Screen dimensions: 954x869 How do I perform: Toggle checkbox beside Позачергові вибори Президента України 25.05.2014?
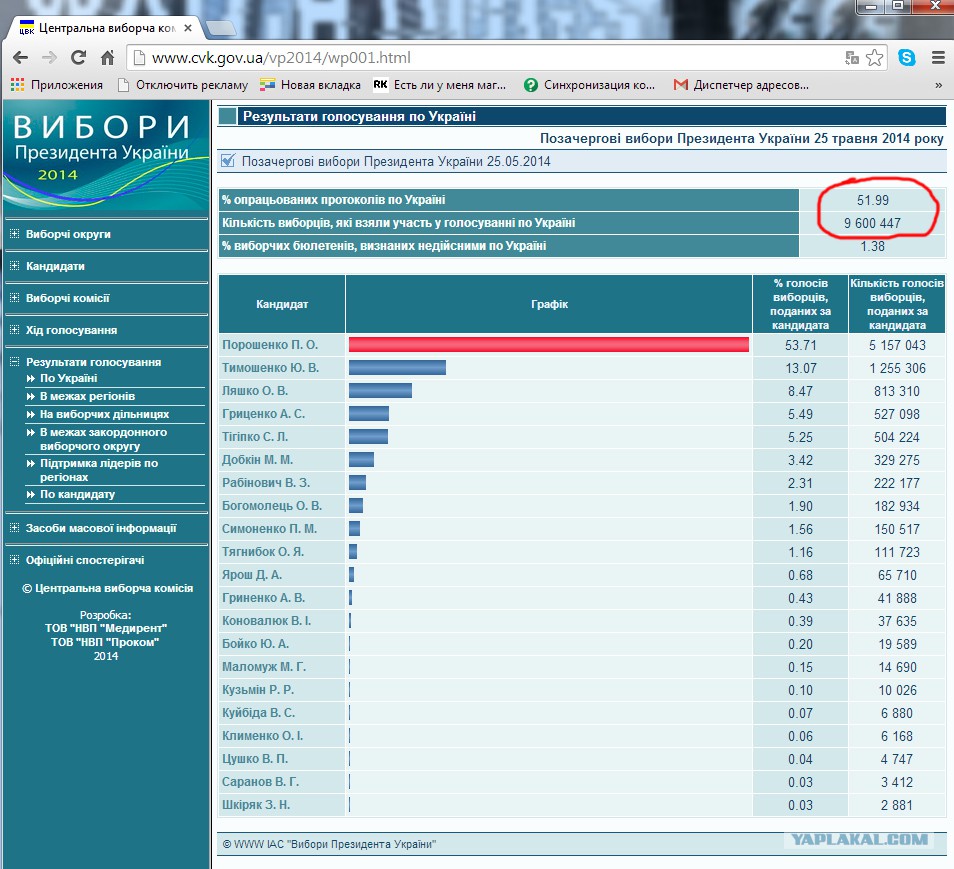point(228,161)
